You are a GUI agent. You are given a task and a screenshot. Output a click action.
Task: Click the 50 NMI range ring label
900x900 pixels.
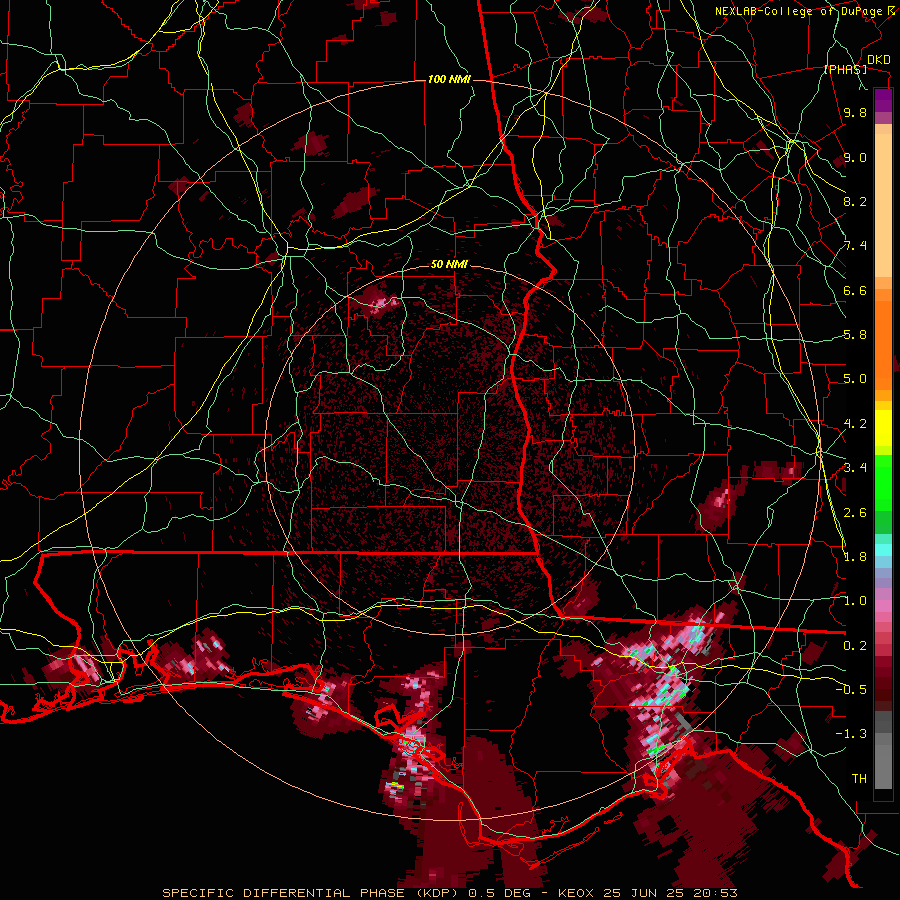point(449,265)
